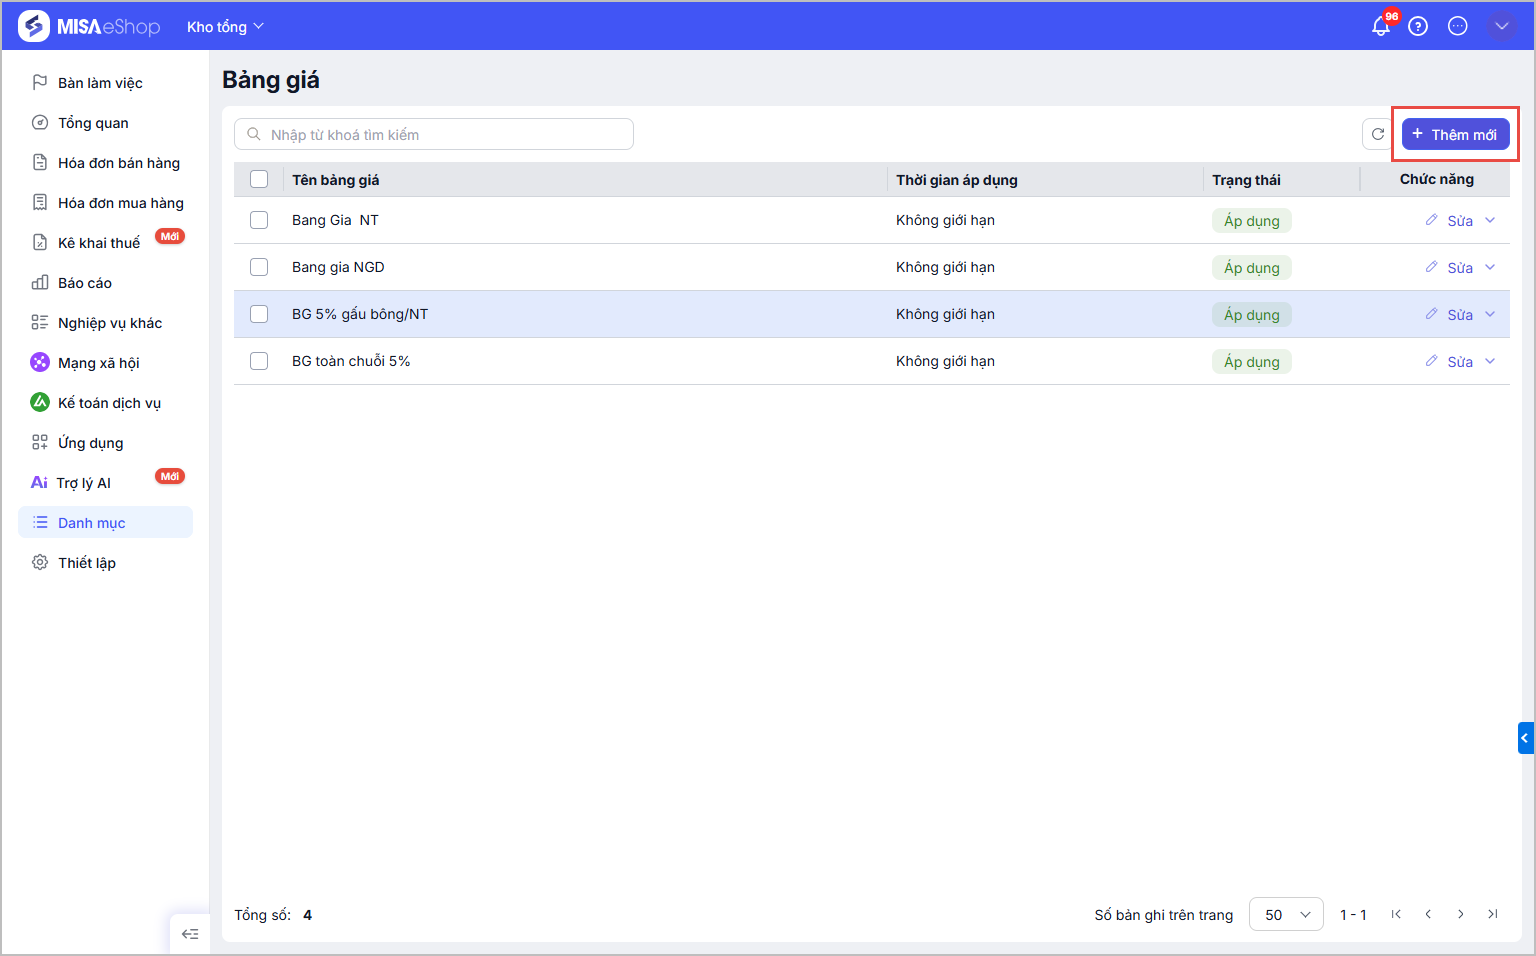Check the select-all checkbox in table header
1536x956 pixels.
pos(259,179)
